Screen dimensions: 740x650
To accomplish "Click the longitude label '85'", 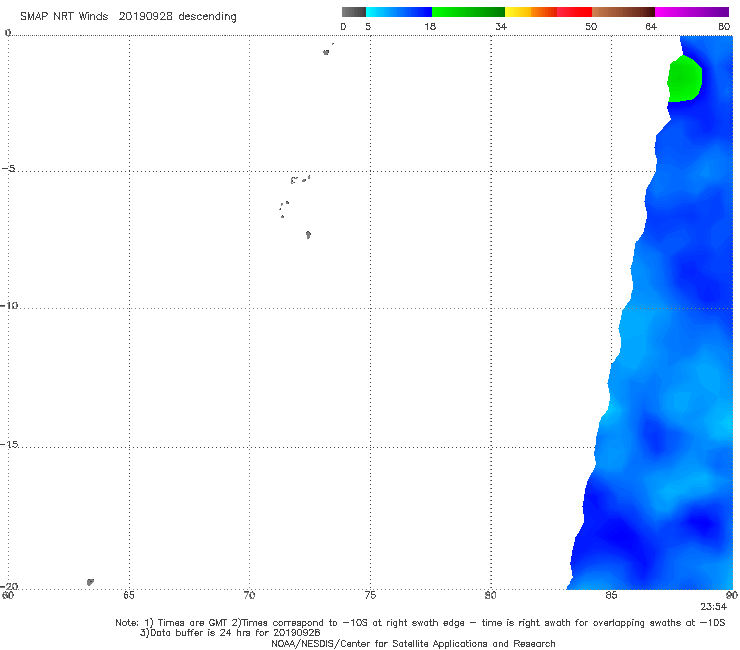I will tap(611, 596).
